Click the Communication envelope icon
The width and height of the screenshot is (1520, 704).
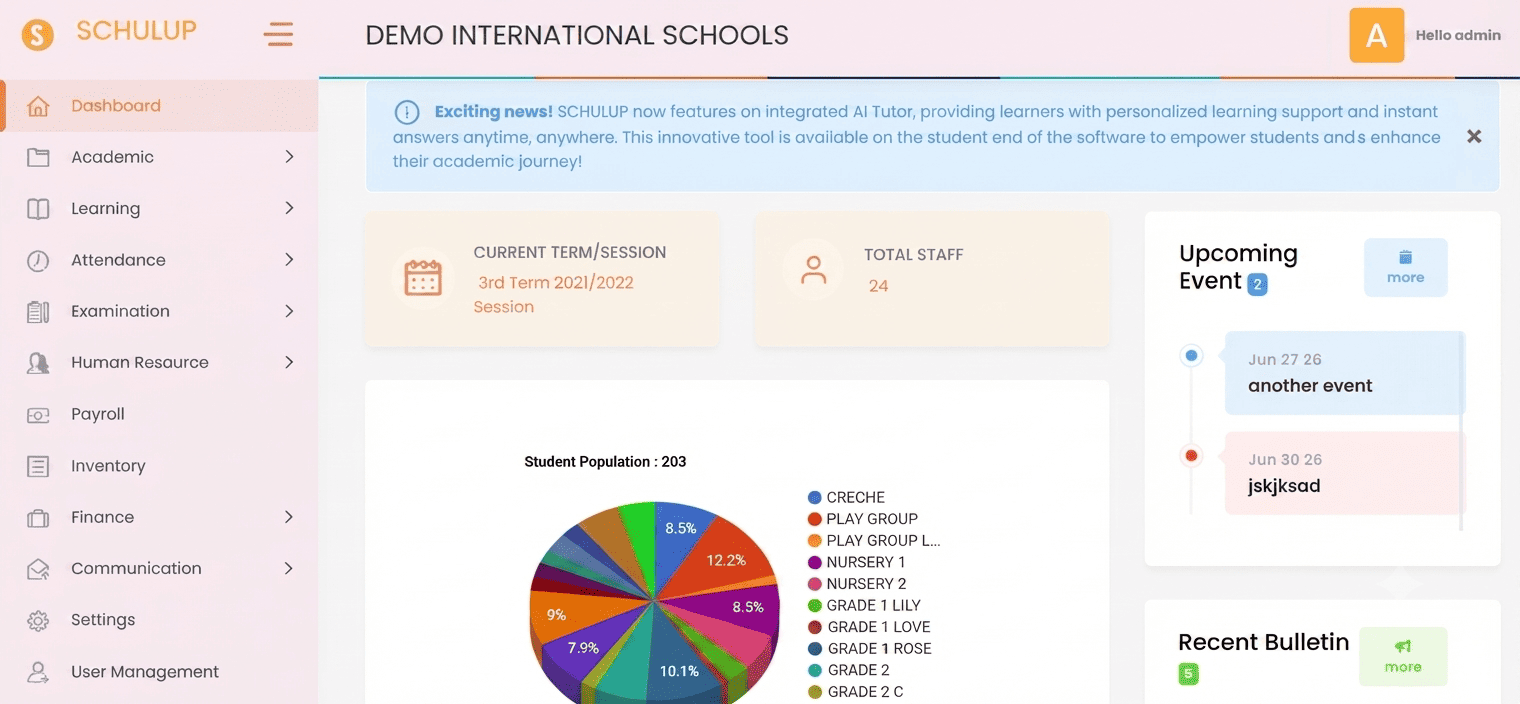(38, 569)
